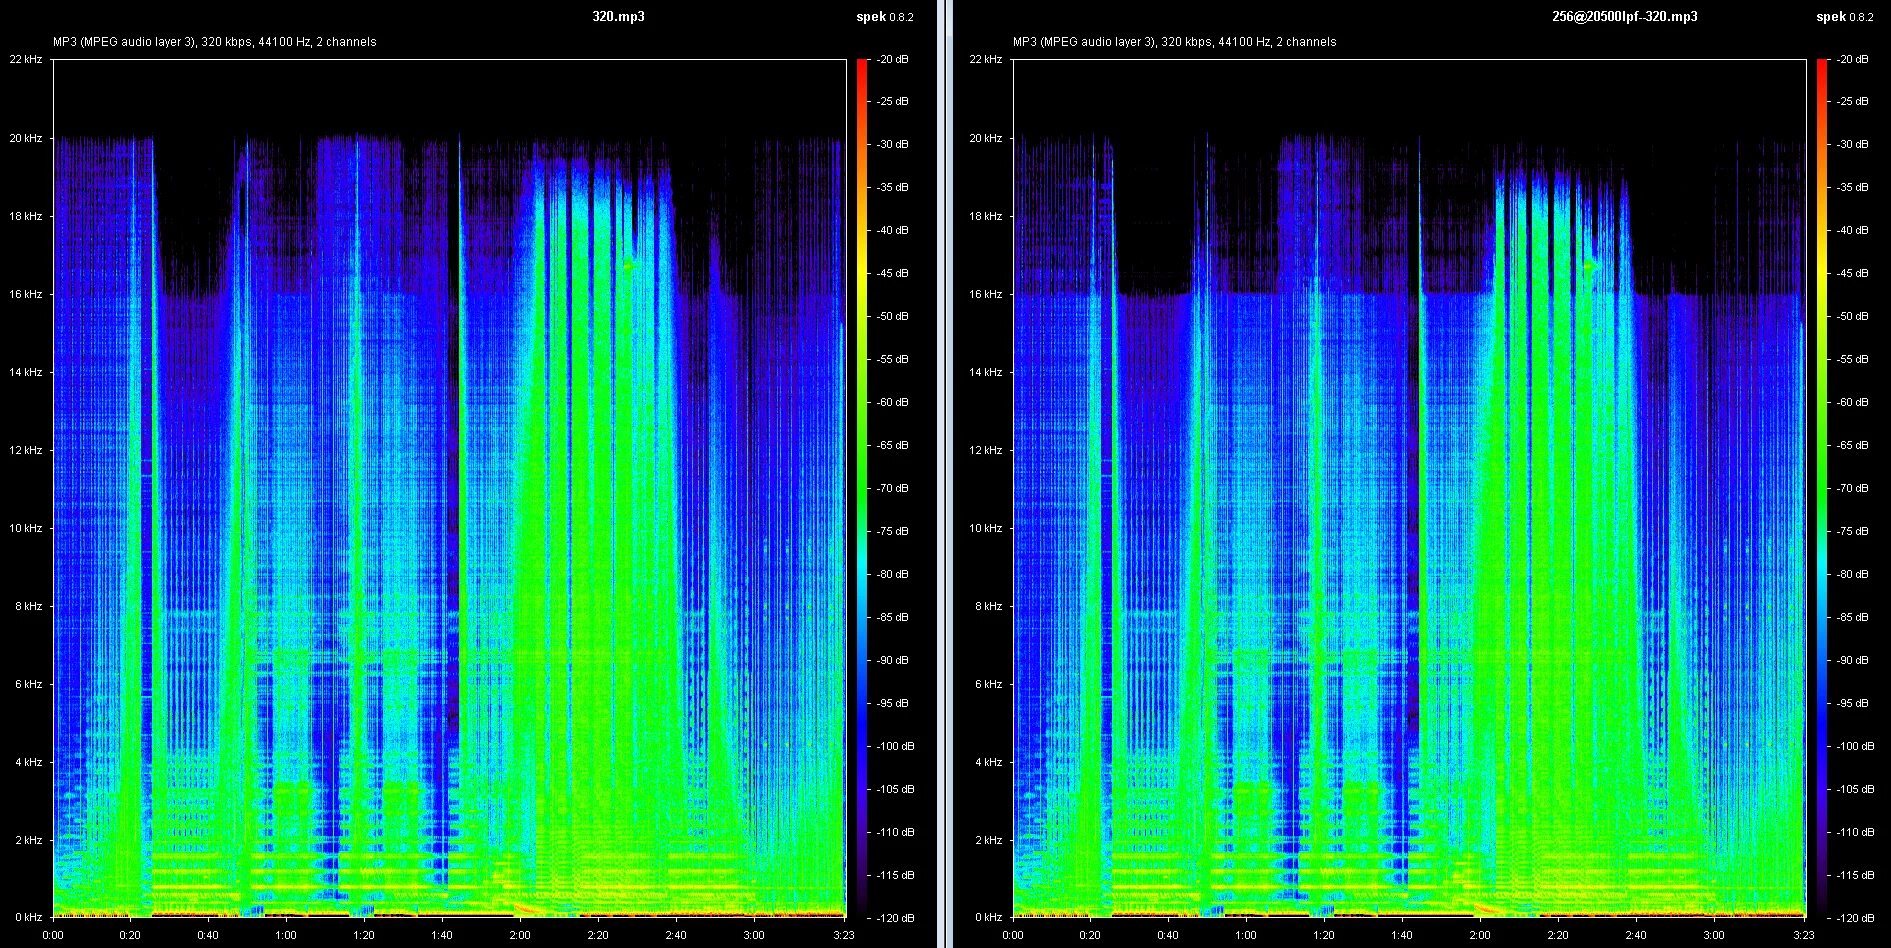
Task: Click the -105 dB label in 256@20500lpf window
Action: pos(1855,789)
